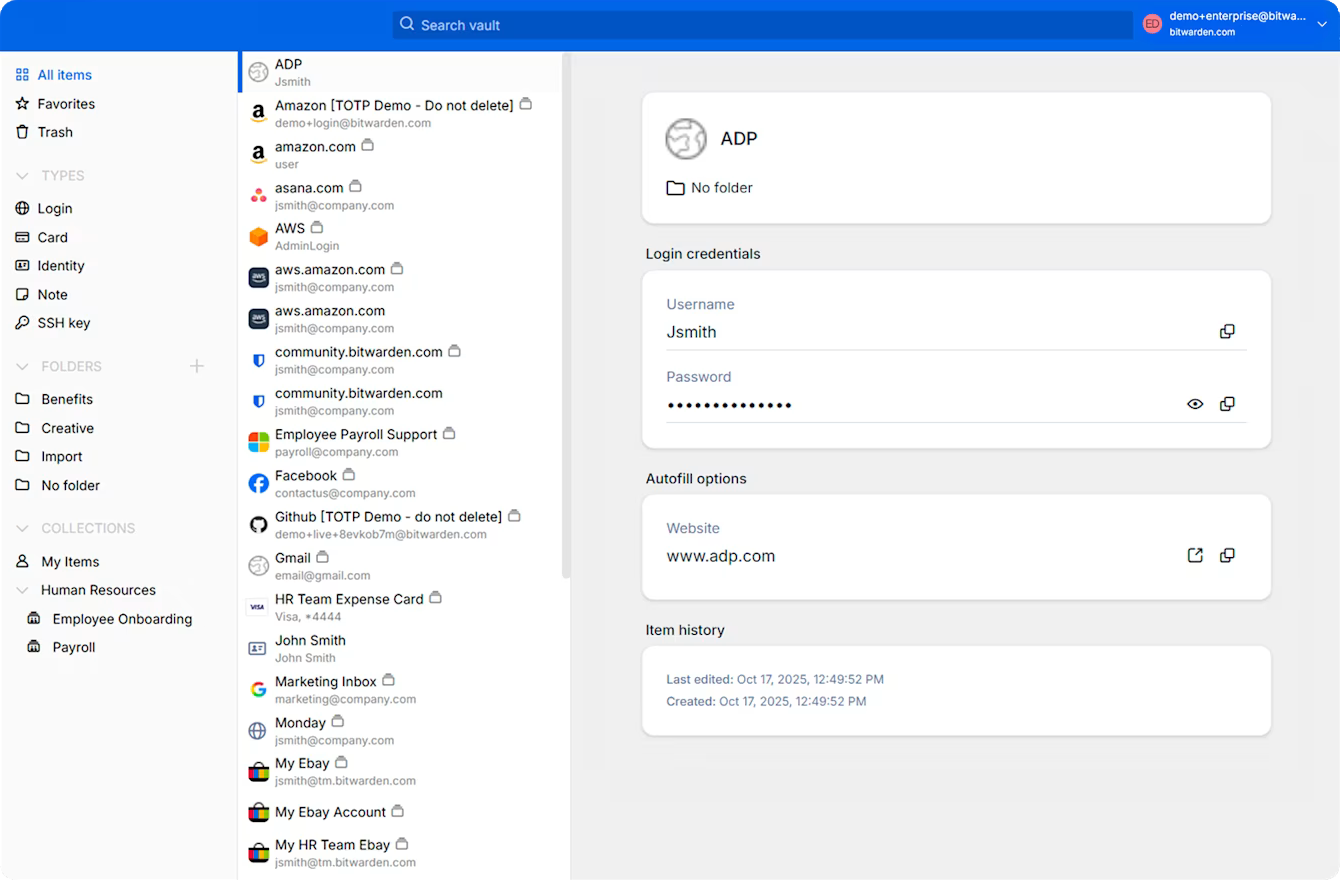Screen dimensions: 1340x880
Task: Collapse the TYPES section
Action: pos(22,176)
